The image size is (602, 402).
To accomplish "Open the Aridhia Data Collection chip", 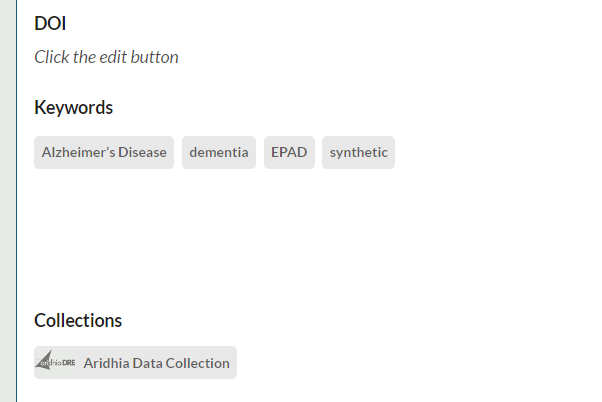I will (135, 363).
